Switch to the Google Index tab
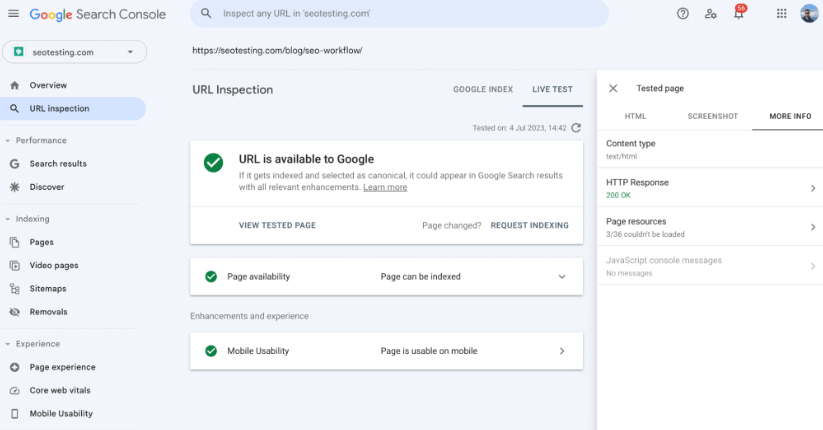The width and height of the screenshot is (823, 430). (483, 89)
